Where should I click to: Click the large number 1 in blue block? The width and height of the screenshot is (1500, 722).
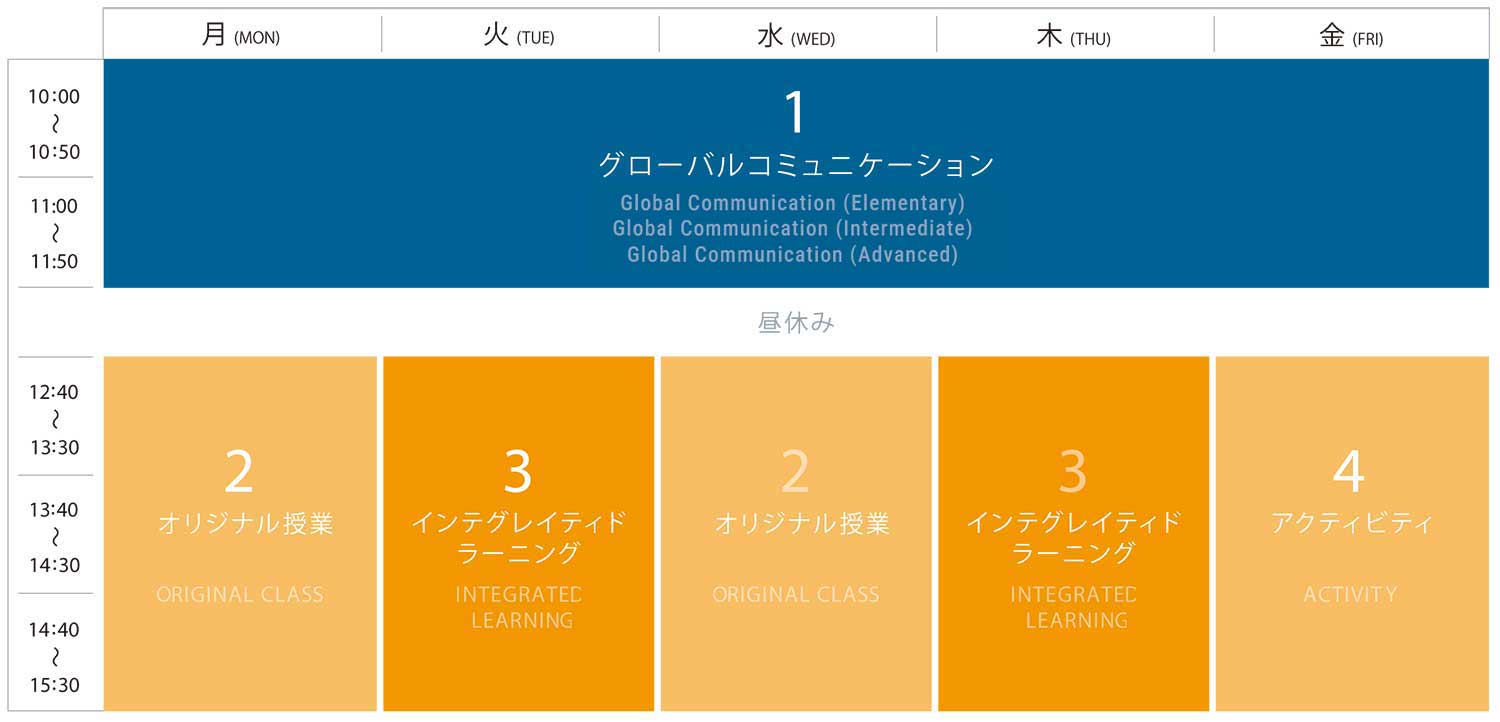tap(795, 112)
